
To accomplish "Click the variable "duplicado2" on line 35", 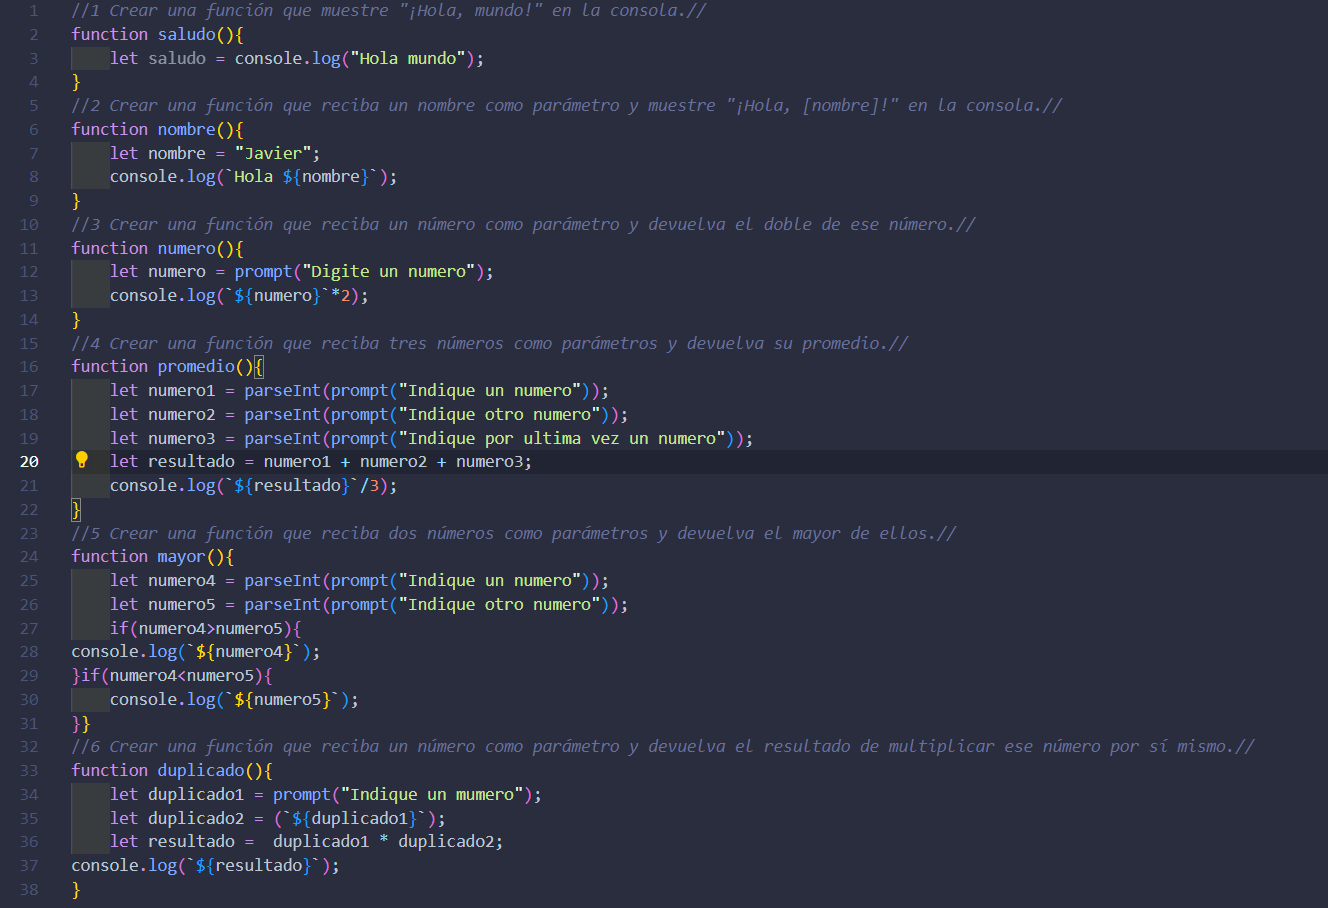I will pyautogui.click(x=196, y=818).
